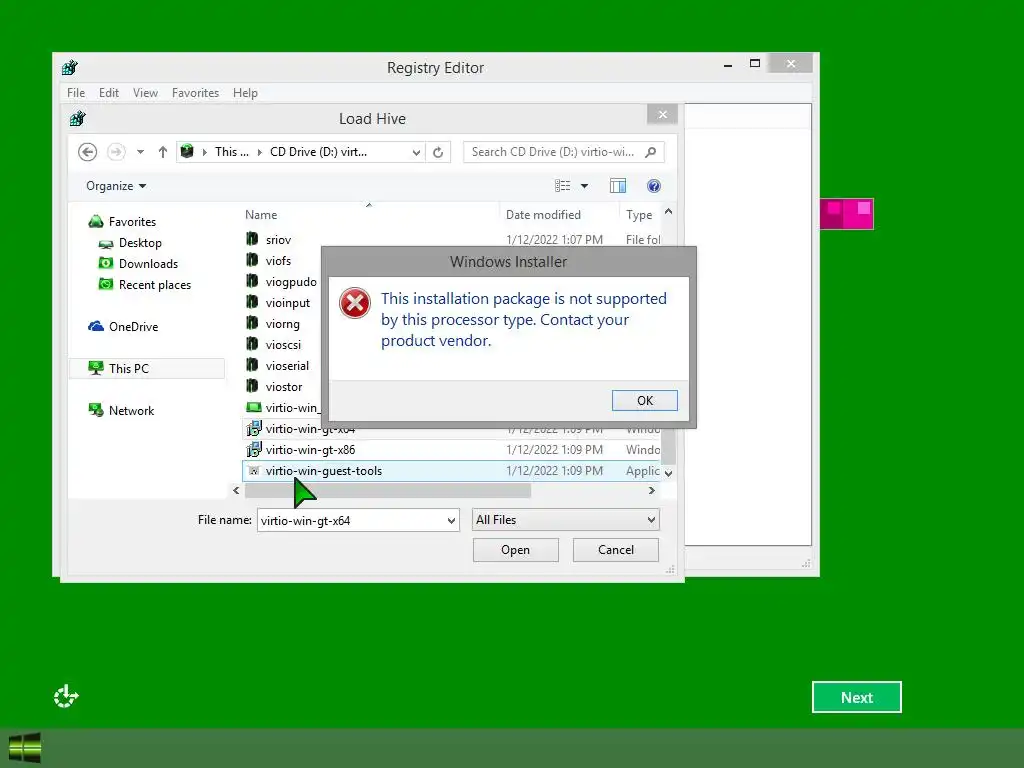Click the red error icon in Windows Installer
1024x768 pixels.
tap(355, 303)
